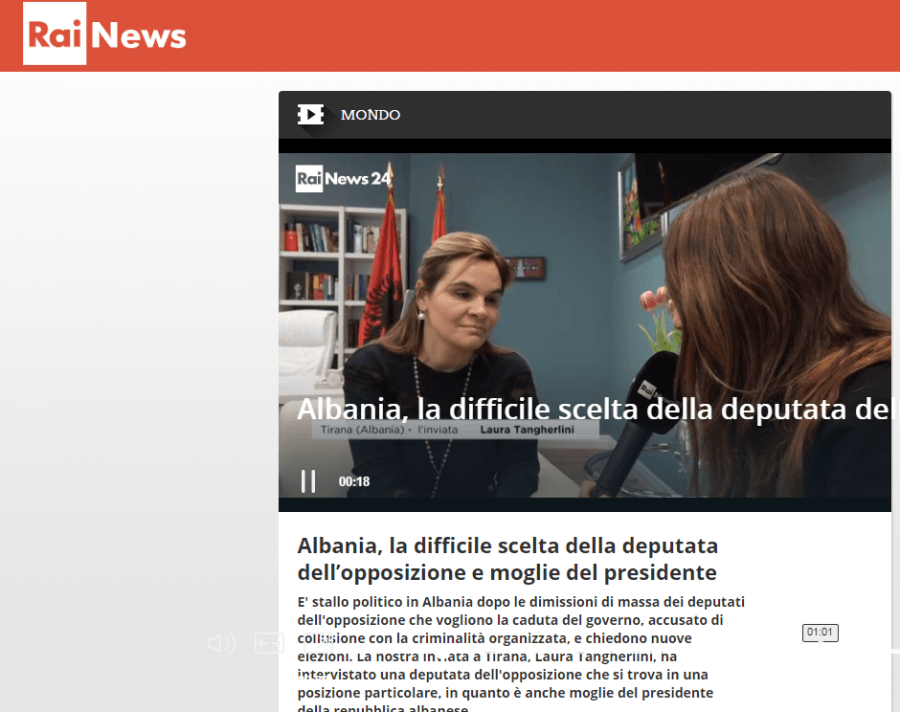Image resolution: width=900 pixels, height=712 pixels.
Task: Mute via the faint speaker volume icon
Action: click(222, 644)
